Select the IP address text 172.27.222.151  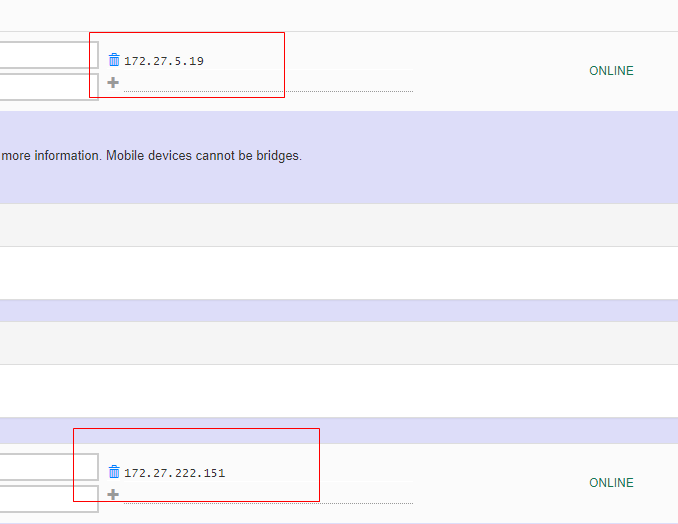point(175,473)
